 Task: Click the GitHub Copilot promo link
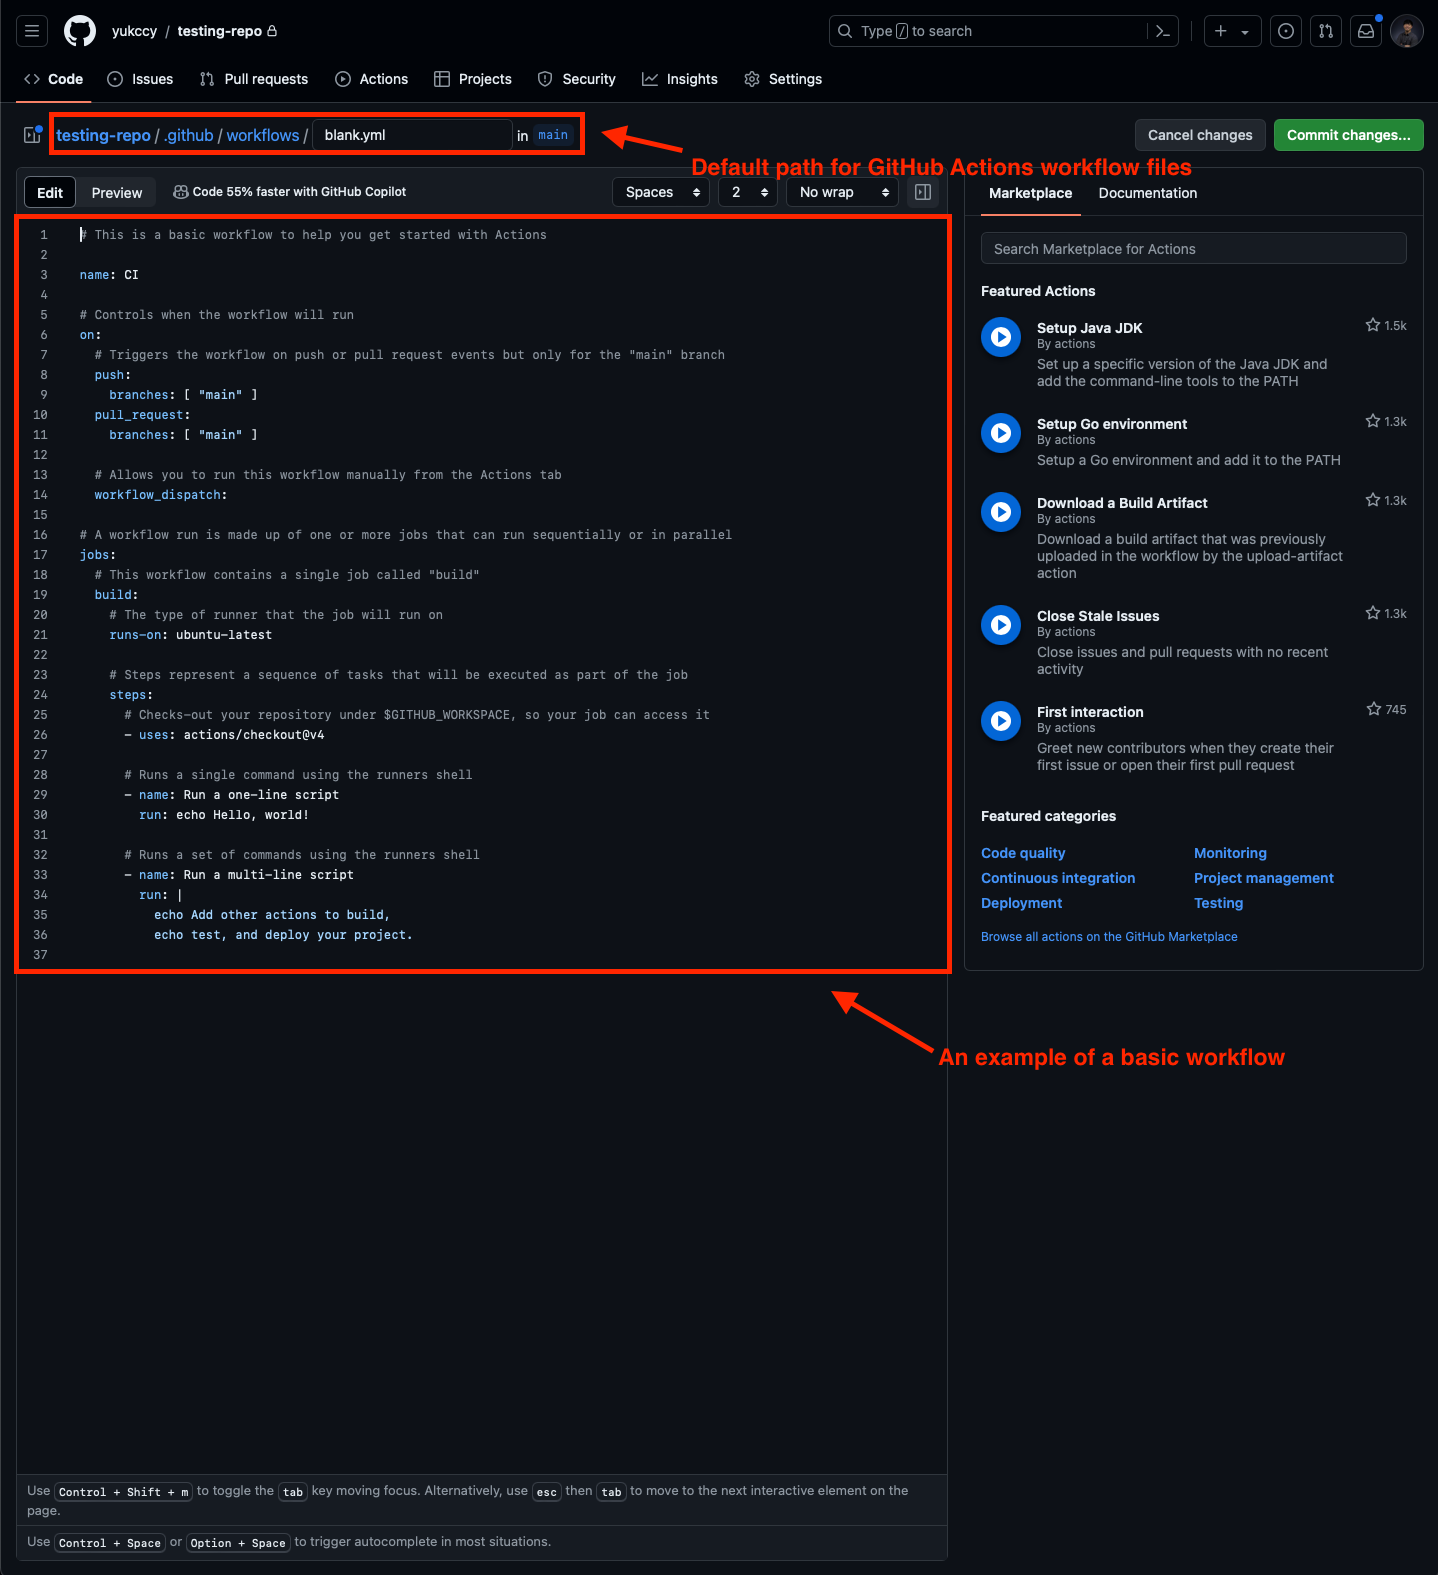[290, 192]
